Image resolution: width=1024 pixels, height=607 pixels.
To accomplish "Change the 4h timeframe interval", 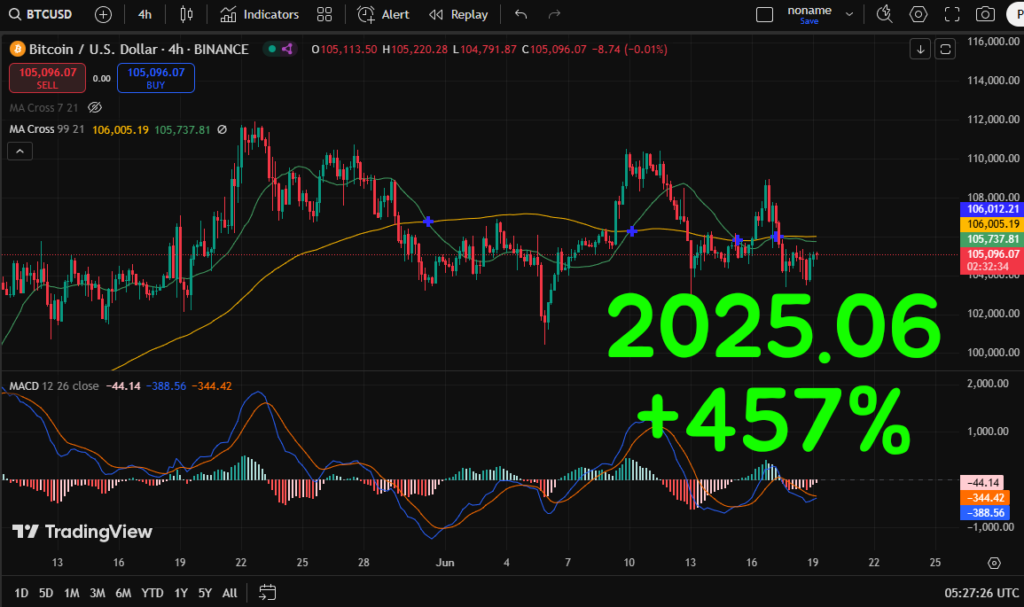I will click(x=145, y=14).
